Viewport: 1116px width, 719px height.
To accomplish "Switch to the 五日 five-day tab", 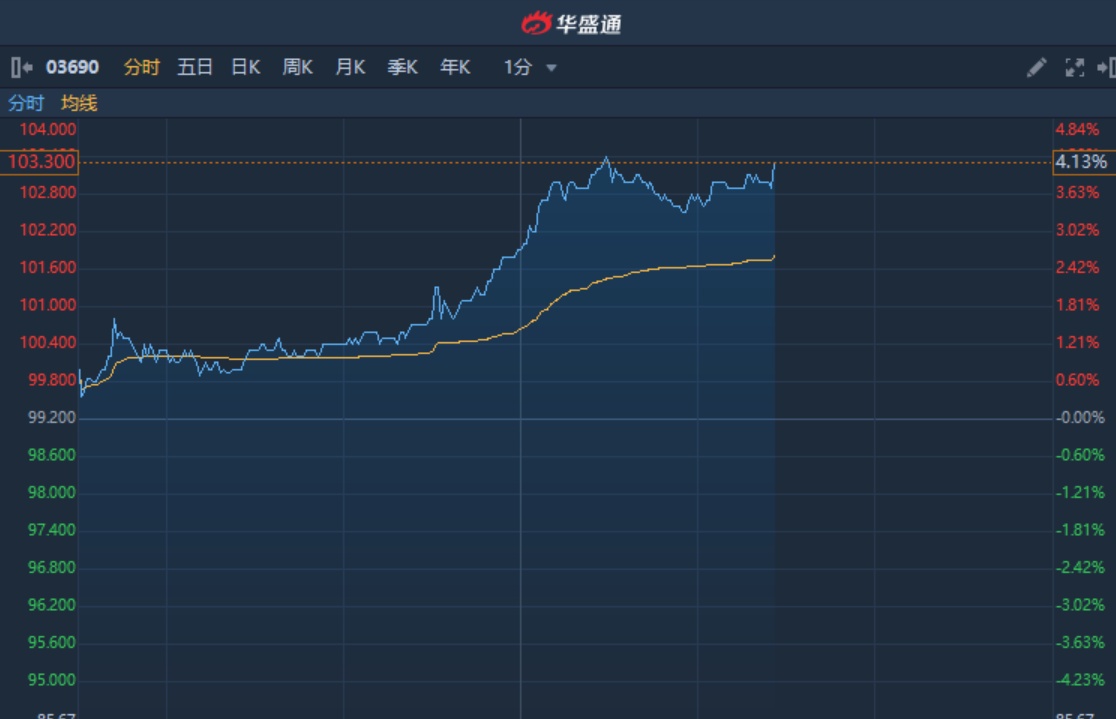I will pyautogui.click(x=194, y=67).
